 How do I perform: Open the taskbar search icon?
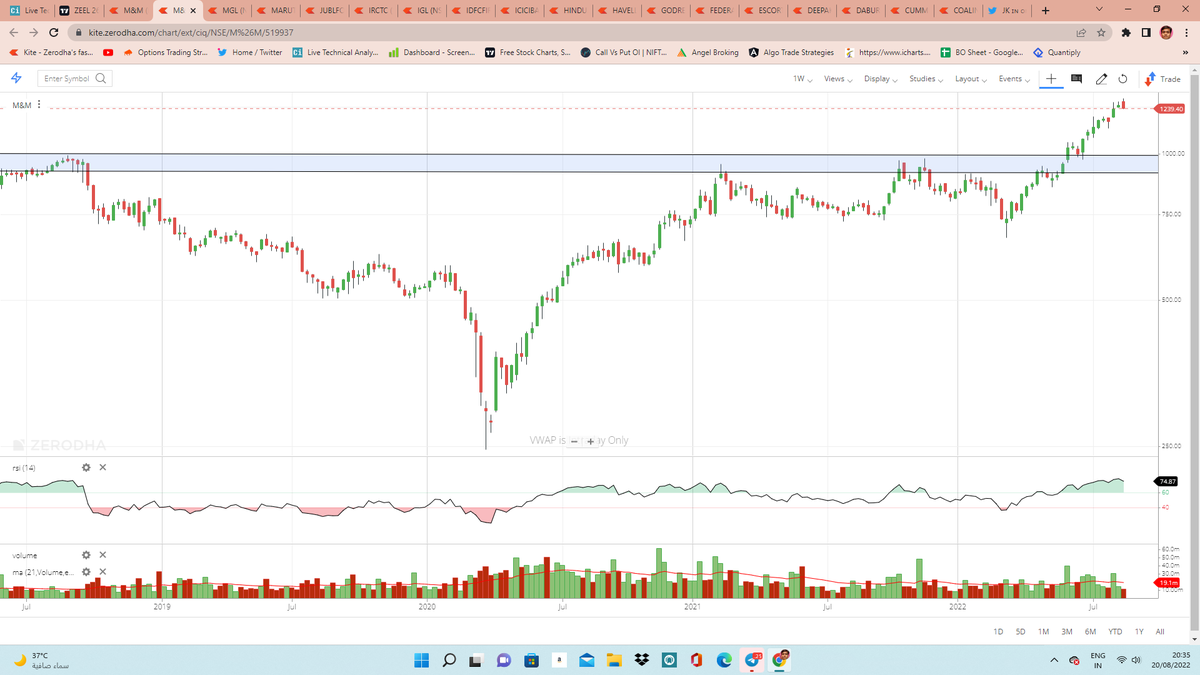pos(449,660)
